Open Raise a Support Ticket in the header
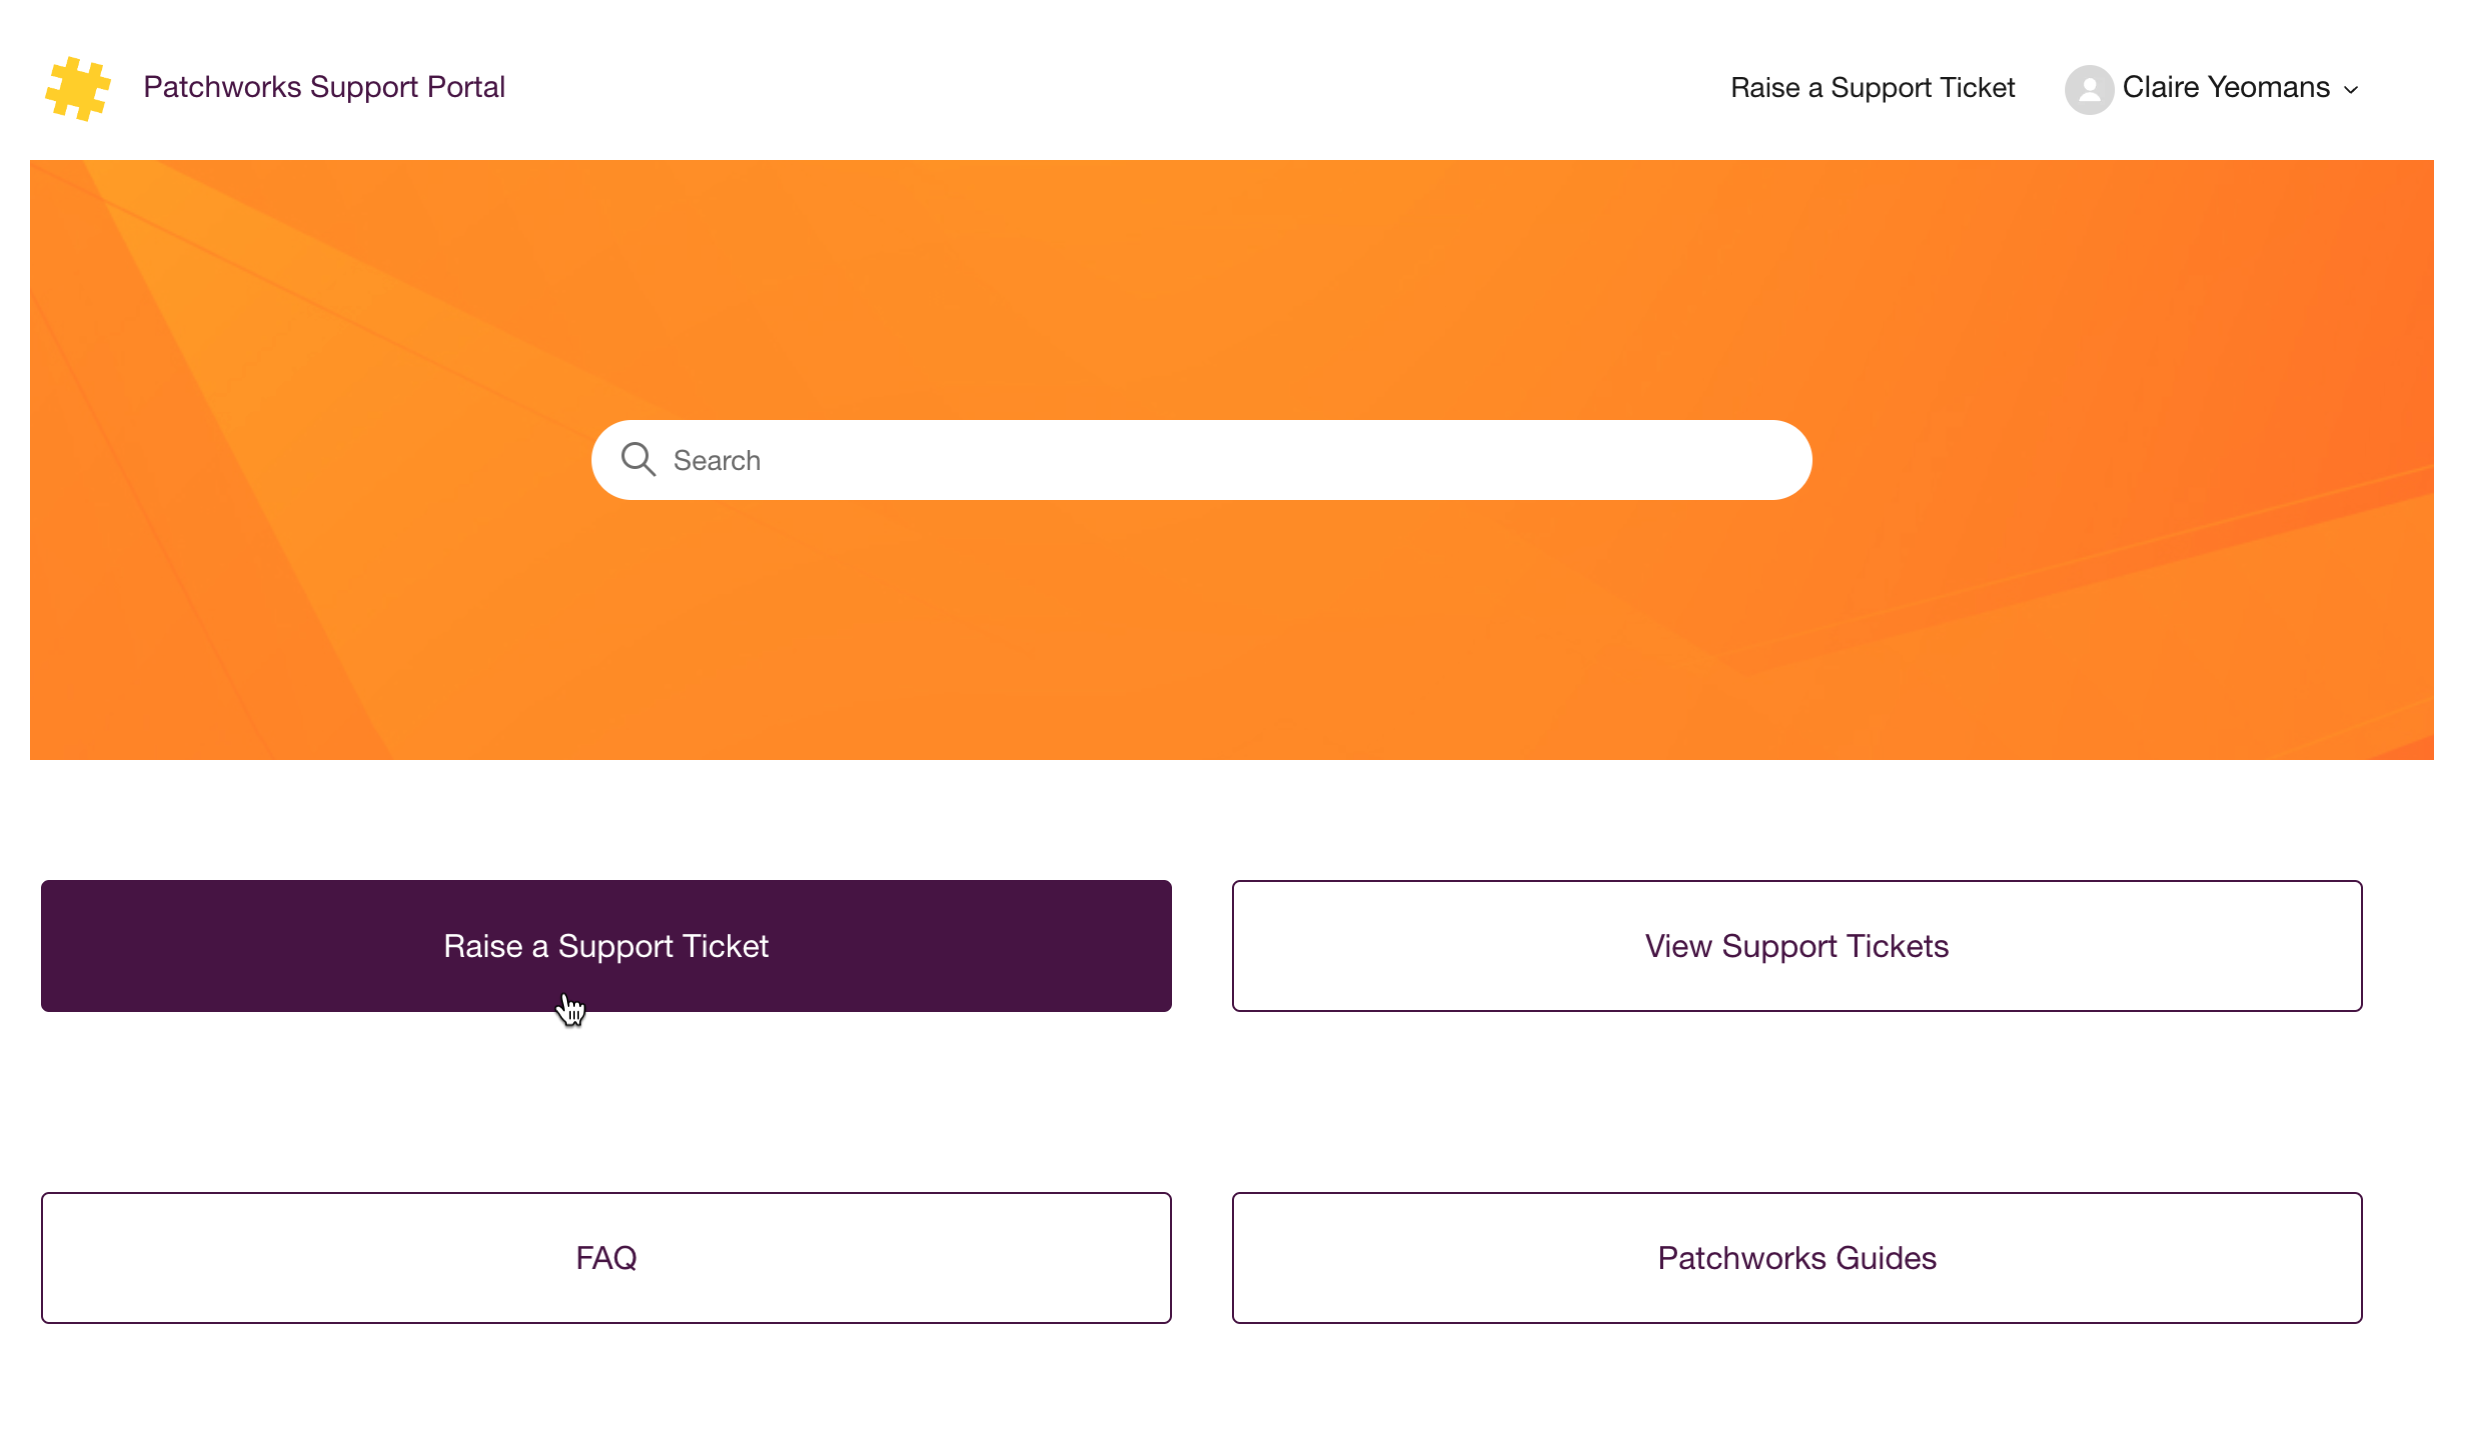The width and height of the screenshot is (2468, 1430). (1872, 88)
